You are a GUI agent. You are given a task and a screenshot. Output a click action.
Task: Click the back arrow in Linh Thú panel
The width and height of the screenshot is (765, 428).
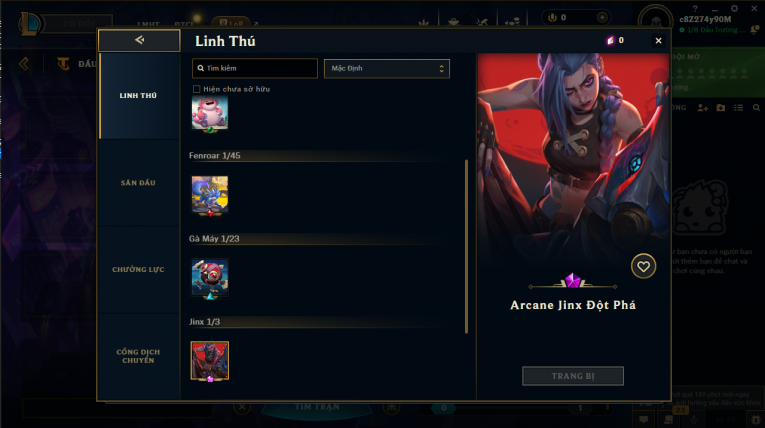point(139,40)
